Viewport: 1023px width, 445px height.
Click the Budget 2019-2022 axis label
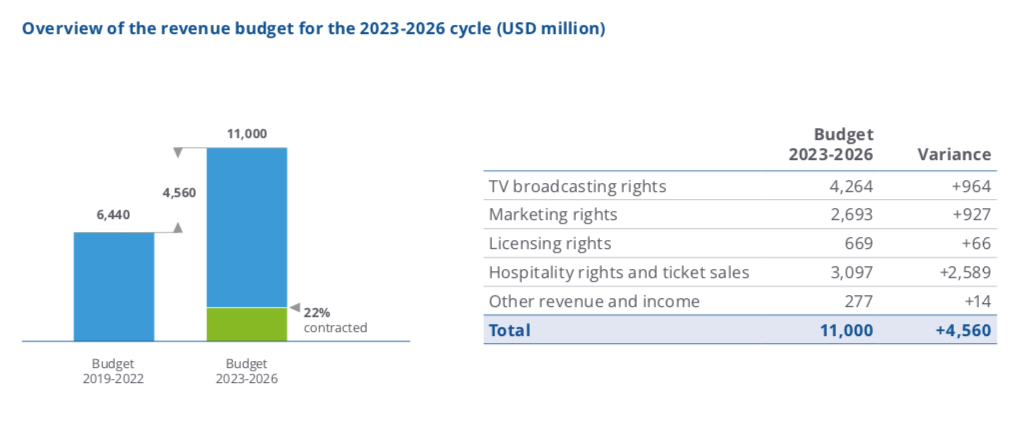click(x=114, y=371)
